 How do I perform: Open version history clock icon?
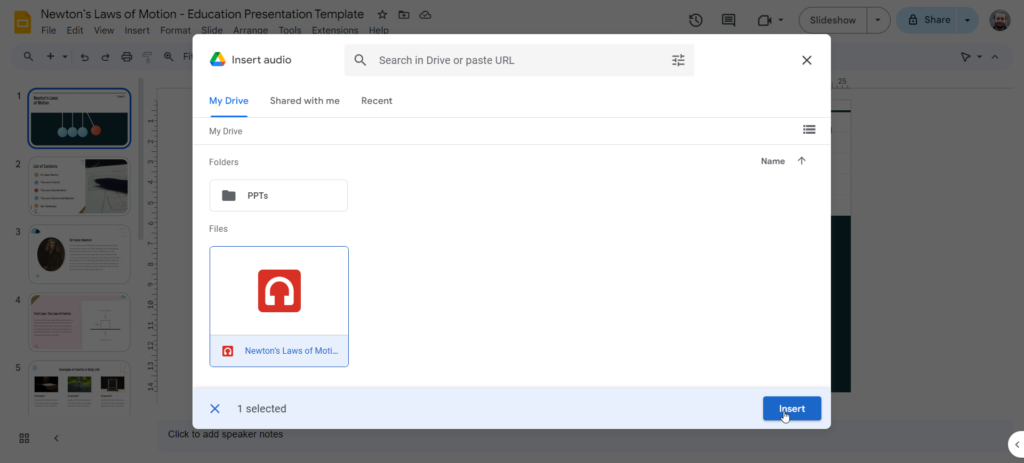[x=696, y=20]
